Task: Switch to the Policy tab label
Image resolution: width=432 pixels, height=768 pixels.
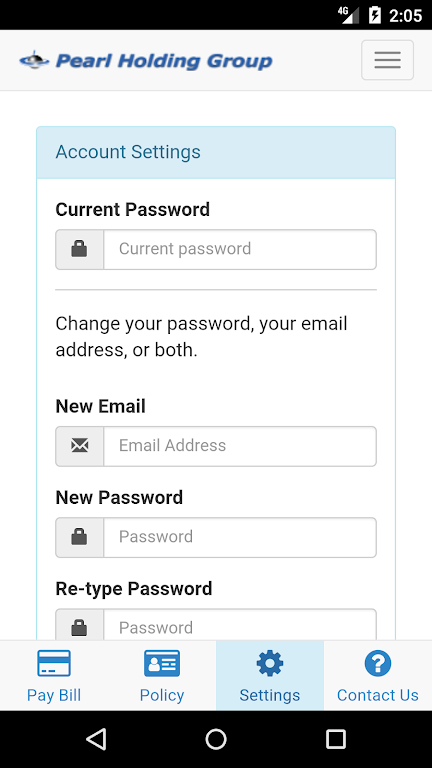Action: coord(162,695)
